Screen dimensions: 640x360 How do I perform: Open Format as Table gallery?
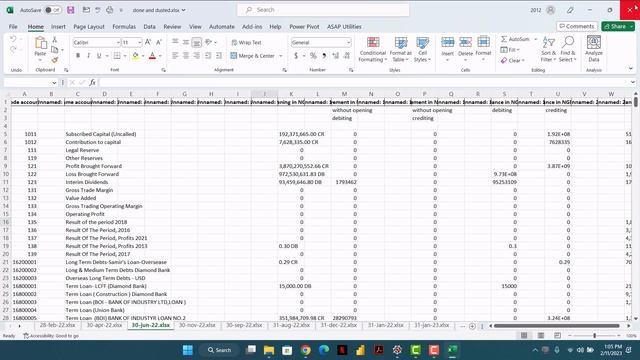(400, 49)
